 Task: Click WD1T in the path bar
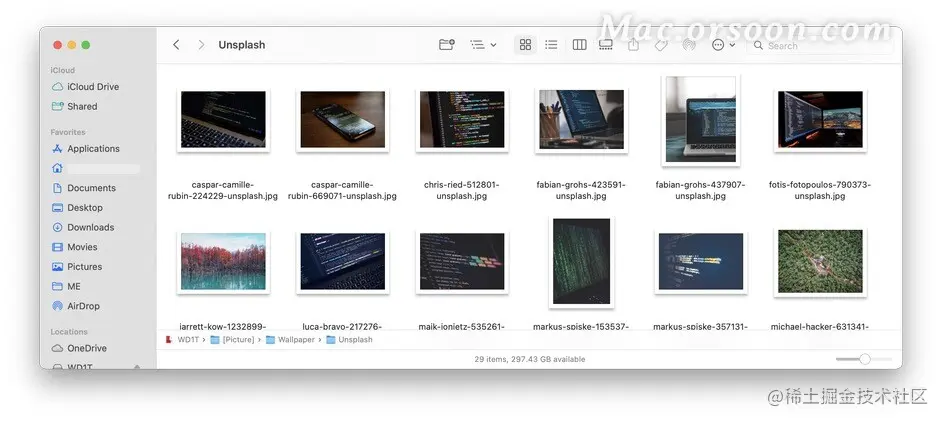182,340
